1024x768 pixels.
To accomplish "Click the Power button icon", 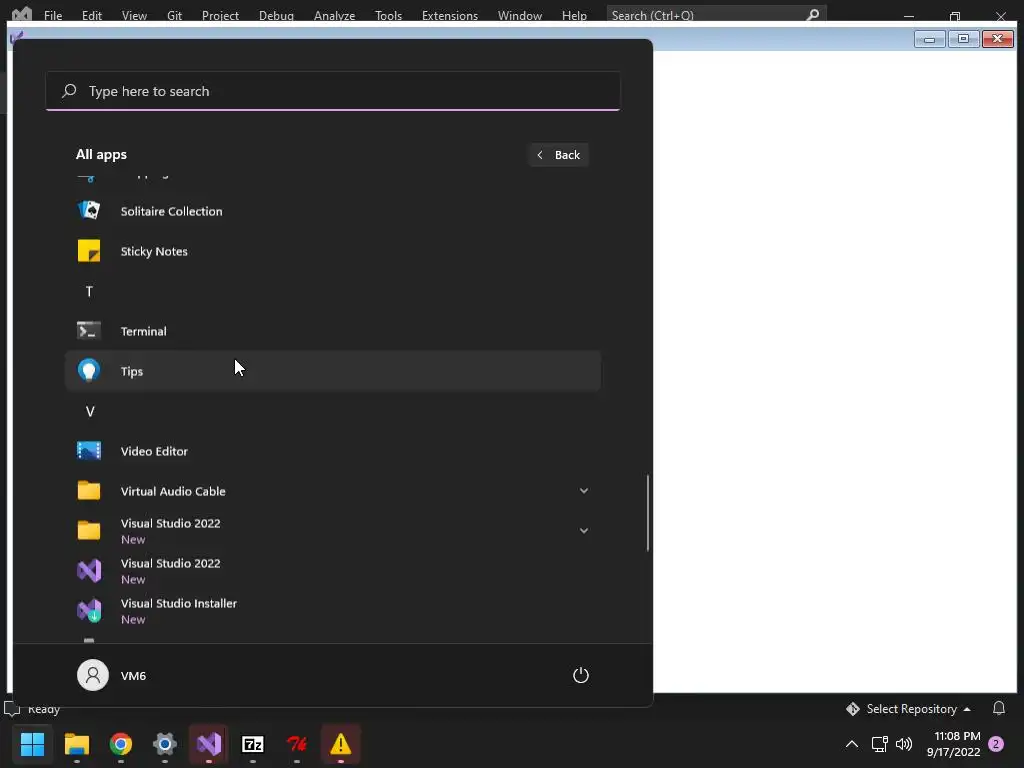I will (581, 675).
